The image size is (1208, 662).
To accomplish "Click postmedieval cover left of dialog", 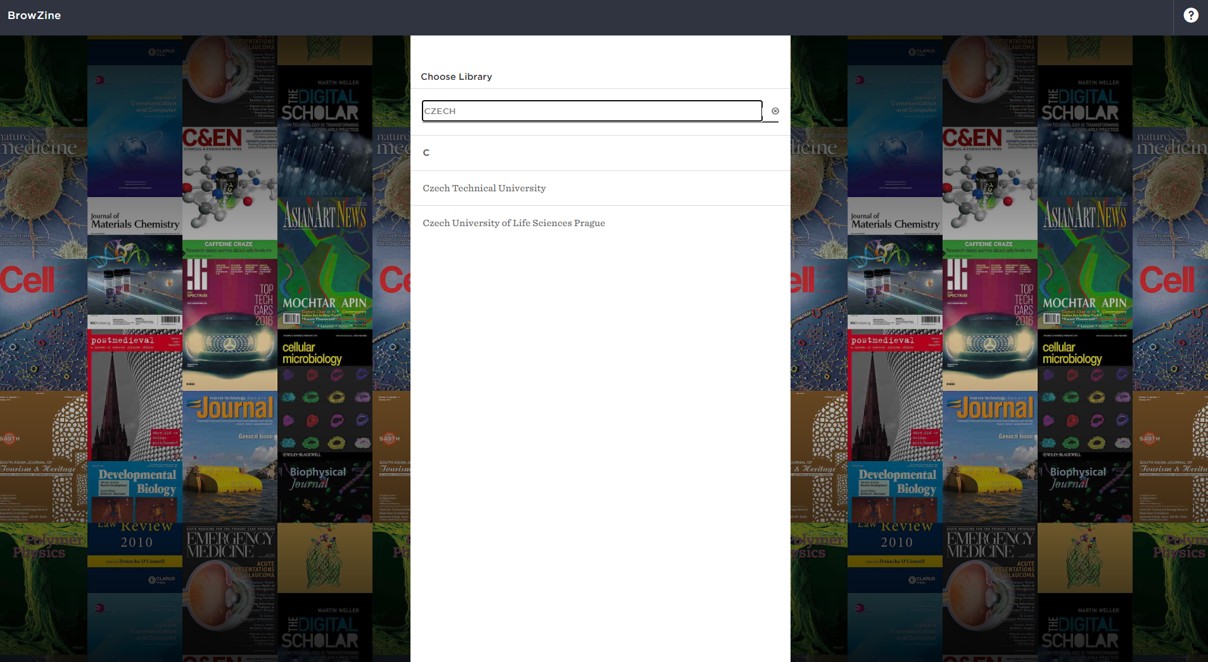I will pyautogui.click(x=134, y=395).
